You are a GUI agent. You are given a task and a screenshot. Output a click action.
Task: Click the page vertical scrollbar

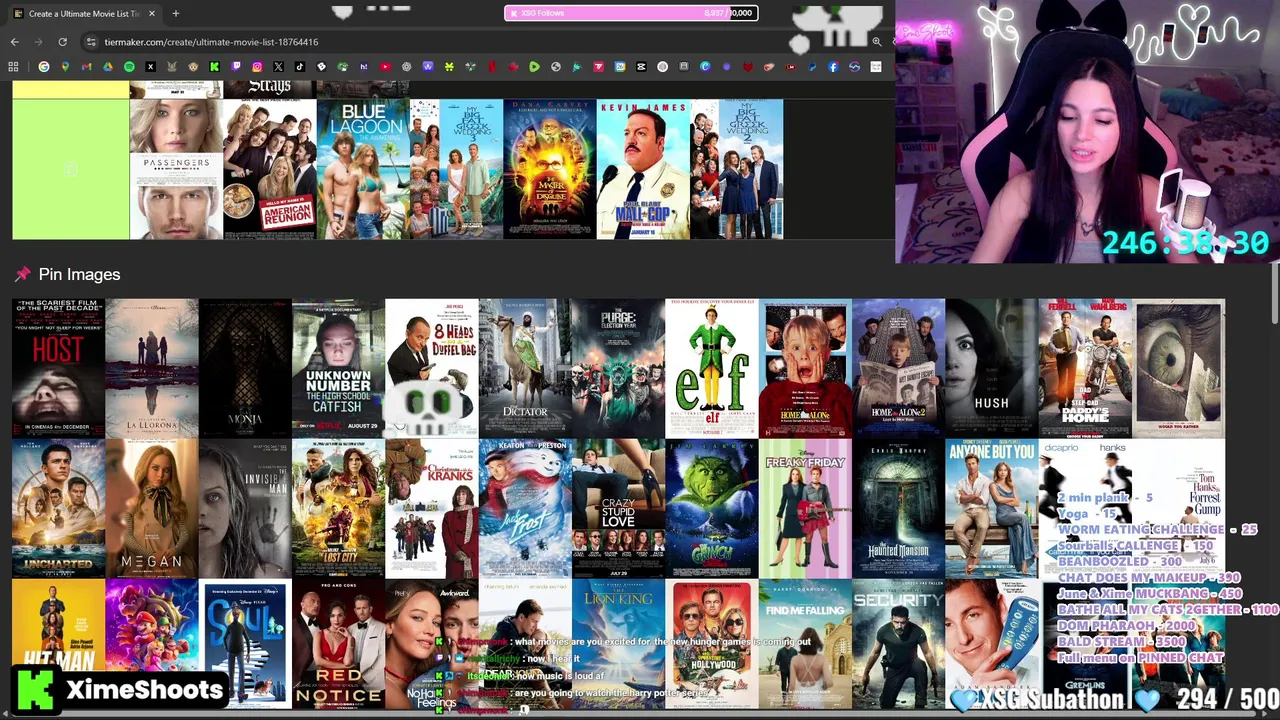click(1275, 295)
